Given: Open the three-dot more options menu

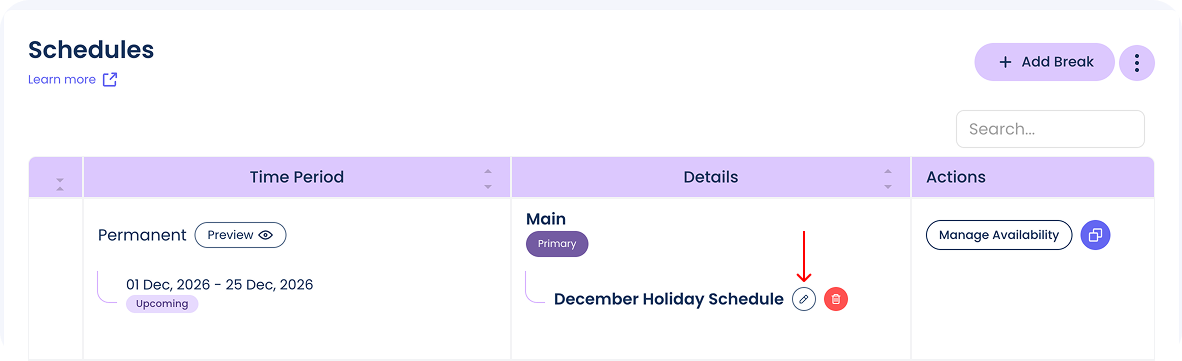Looking at the screenshot, I should tap(1137, 63).
